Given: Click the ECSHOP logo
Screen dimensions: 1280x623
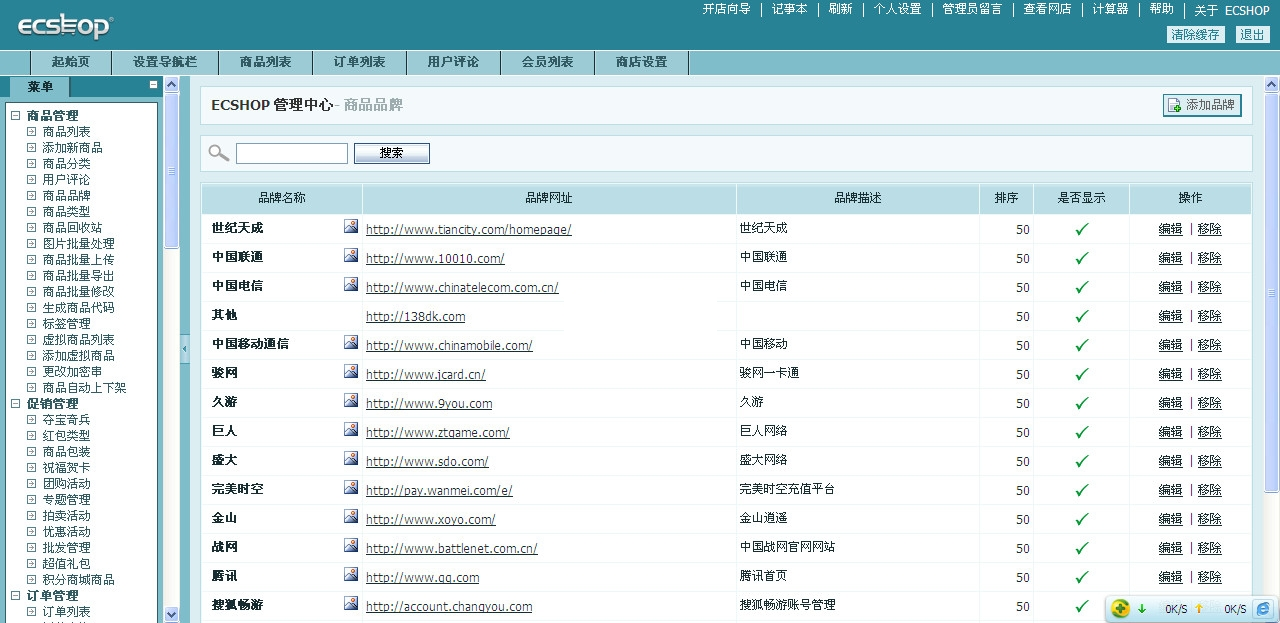Looking at the screenshot, I should point(65,26).
